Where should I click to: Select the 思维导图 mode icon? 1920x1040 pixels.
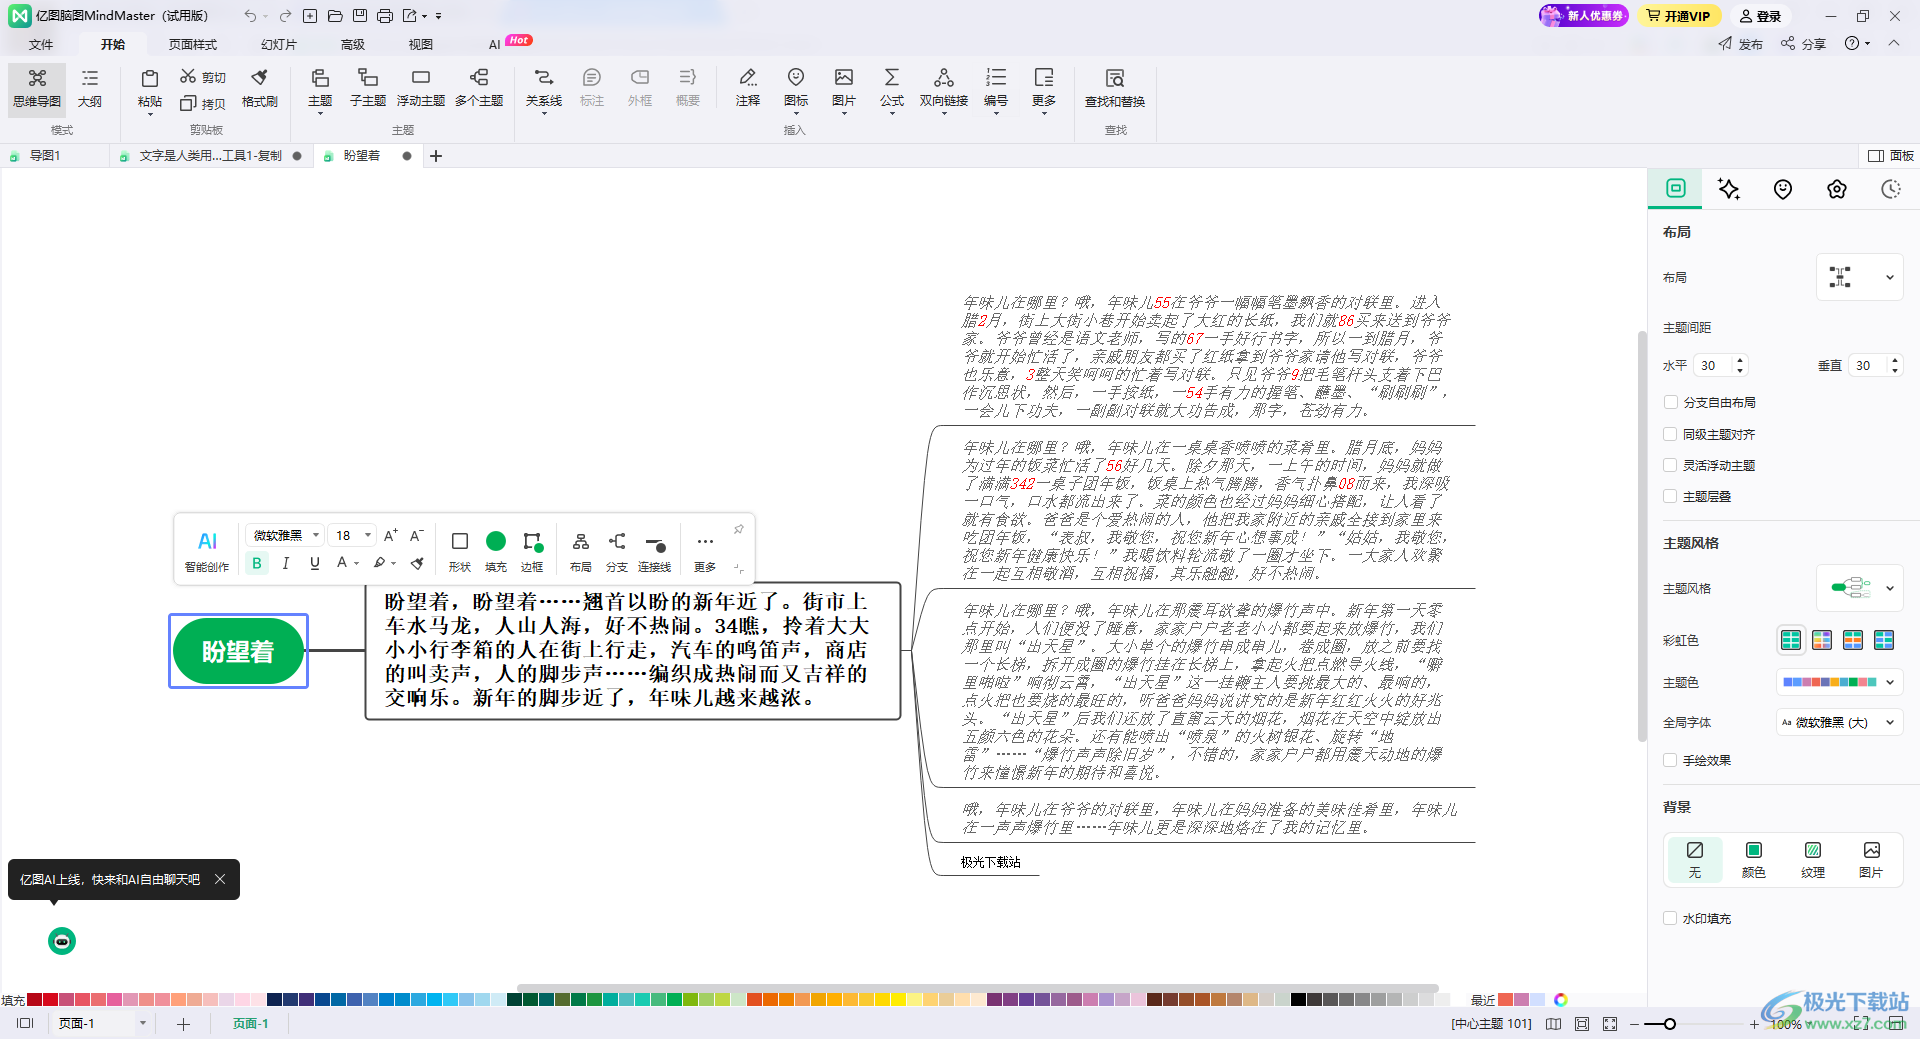(37, 88)
